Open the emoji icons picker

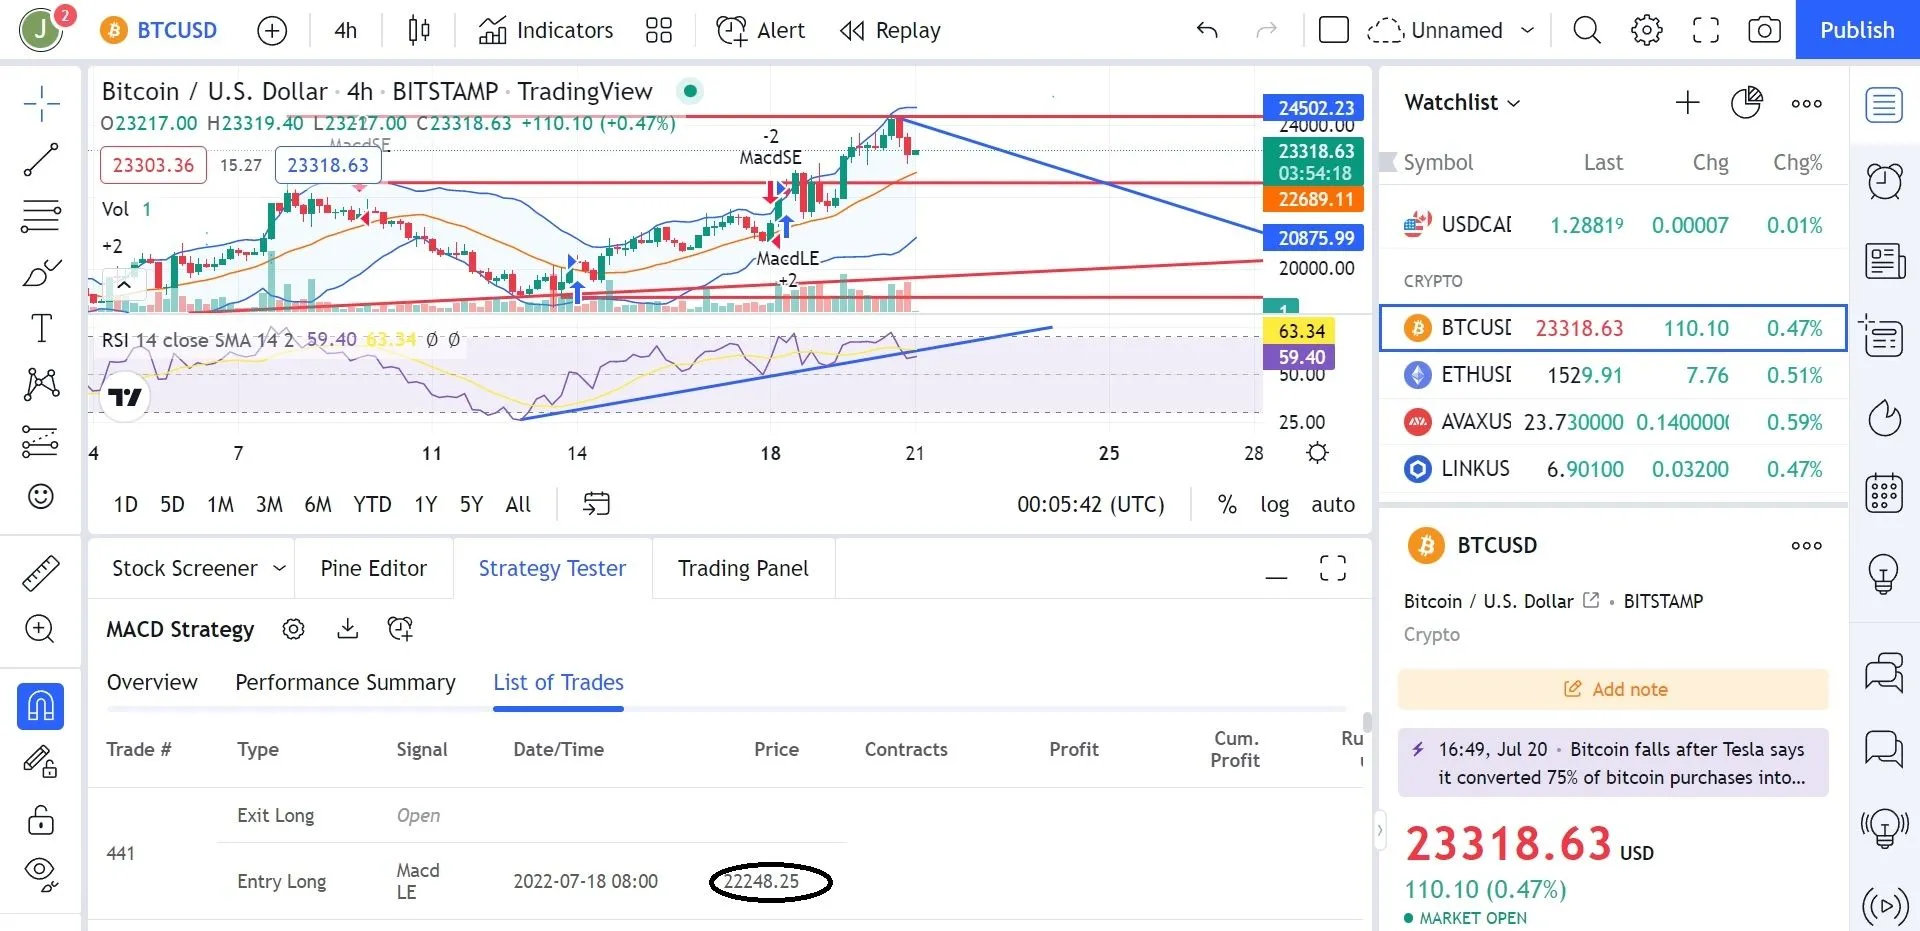pyautogui.click(x=41, y=496)
